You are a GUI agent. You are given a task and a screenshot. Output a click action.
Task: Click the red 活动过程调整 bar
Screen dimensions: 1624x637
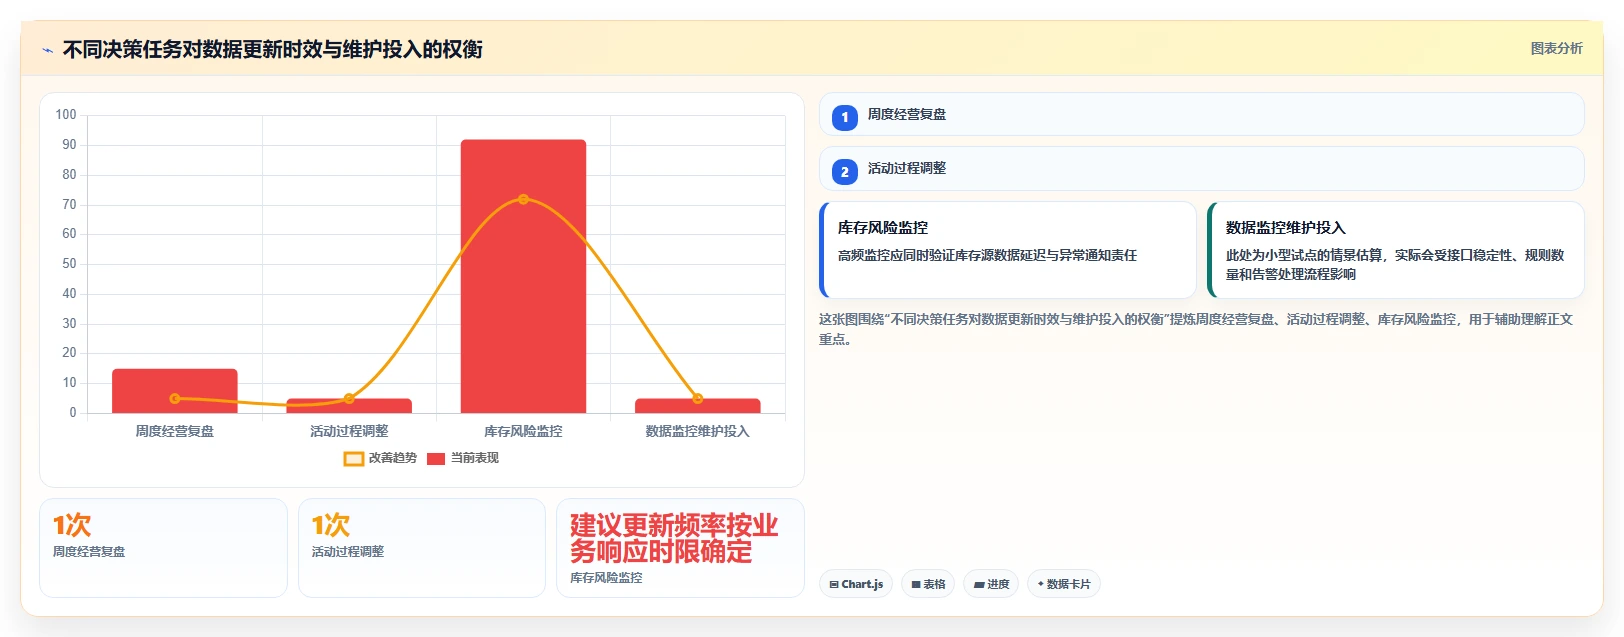349,406
